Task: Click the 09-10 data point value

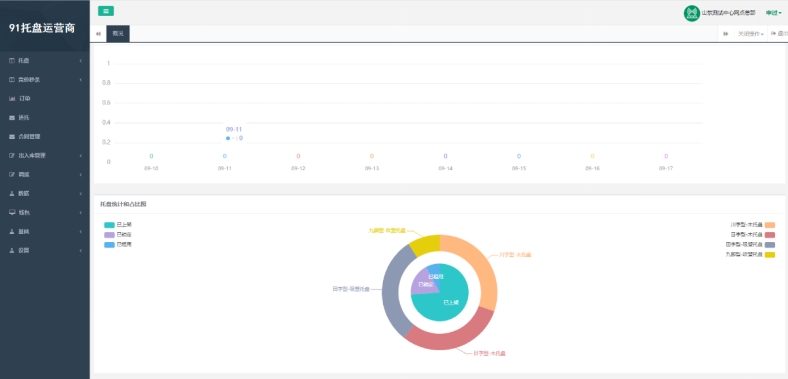Action: tap(151, 156)
